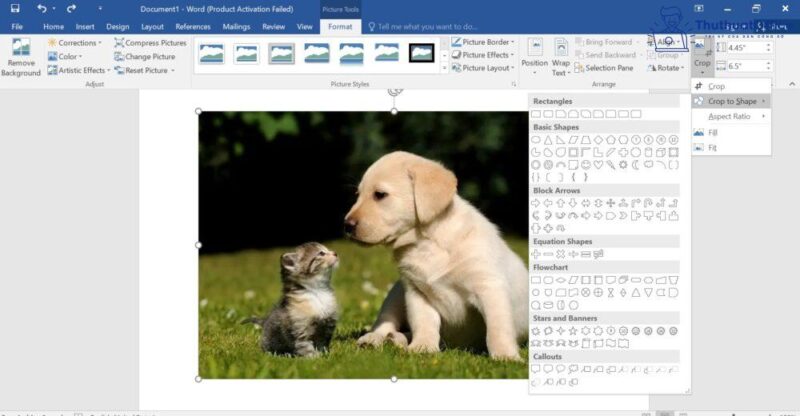The width and height of the screenshot is (800, 416).
Task: Open the Picture Layout dropdown
Action: coord(483,68)
